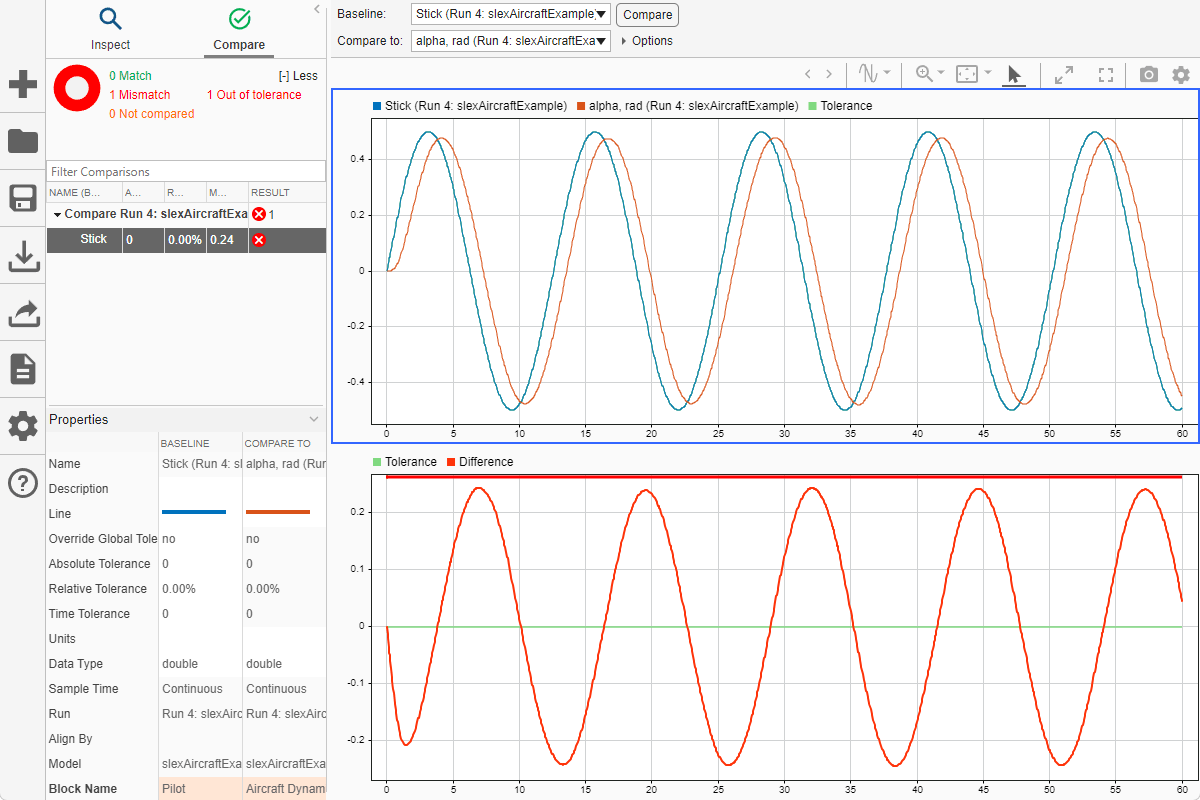Expand the Options section

point(646,41)
